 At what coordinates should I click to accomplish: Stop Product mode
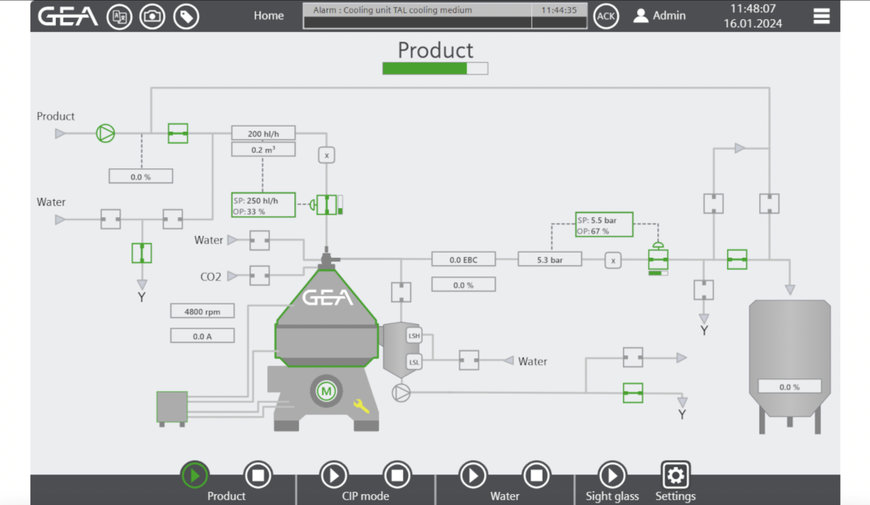point(257,475)
